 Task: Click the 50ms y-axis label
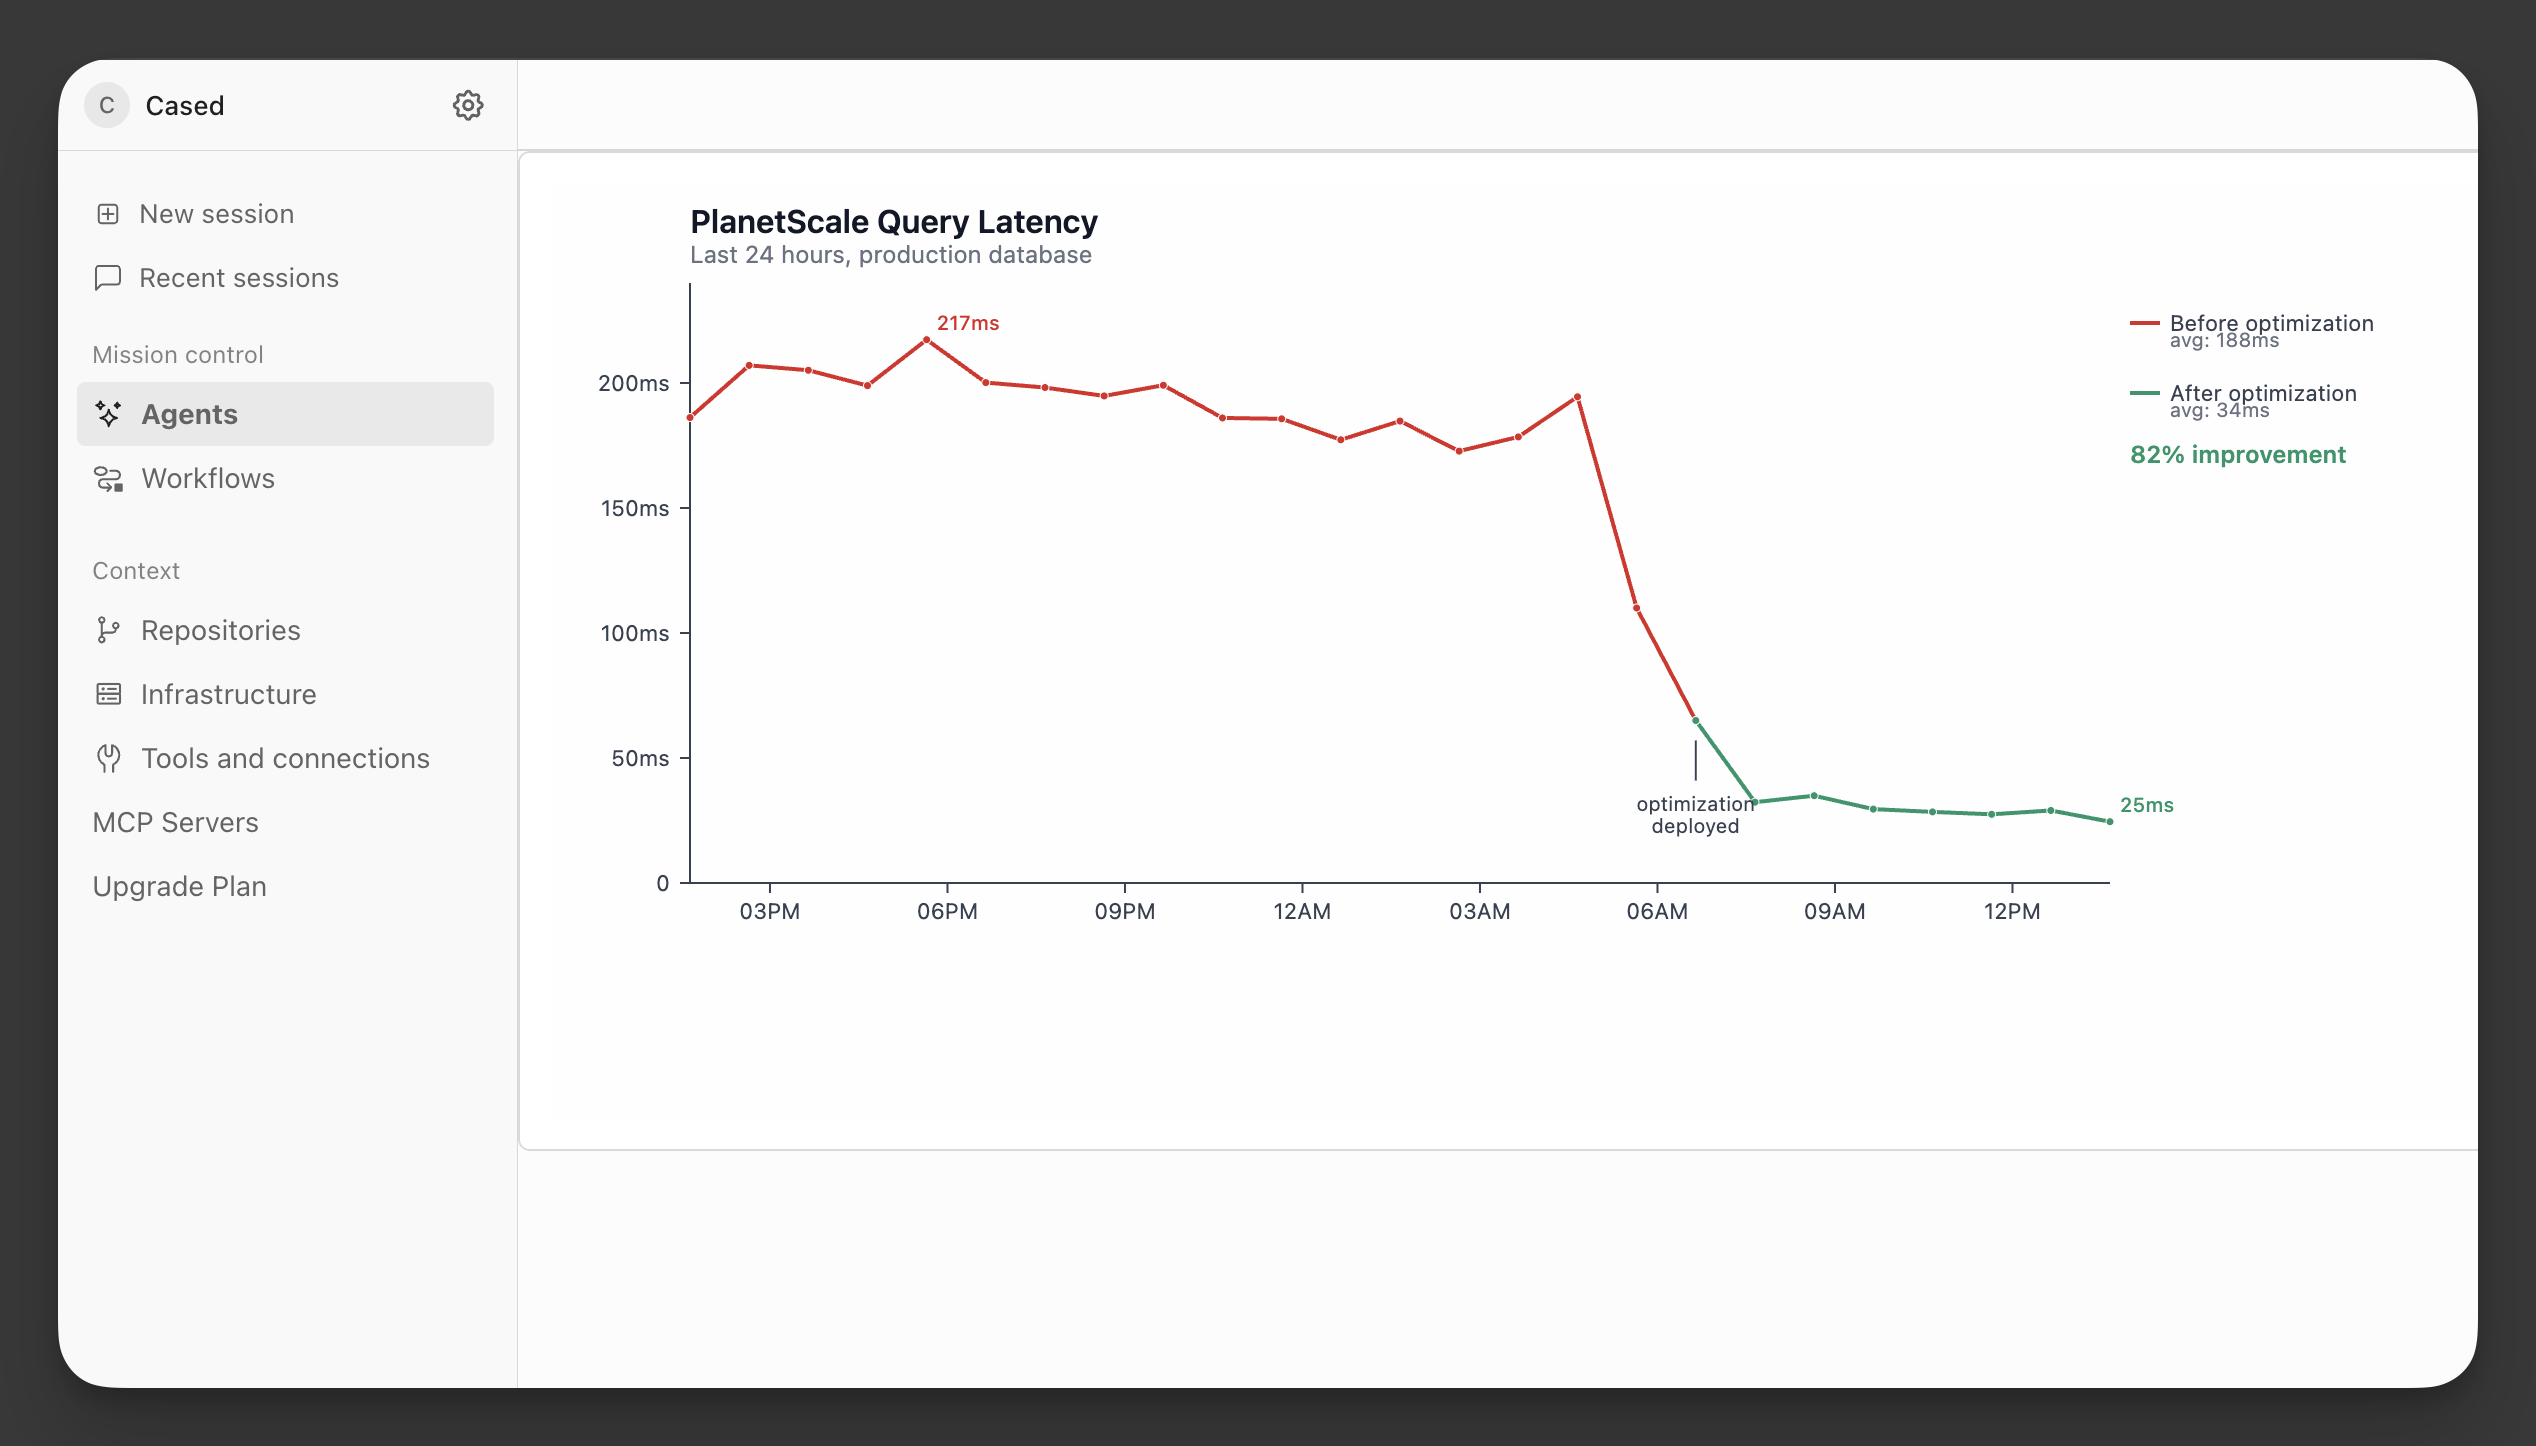640,758
